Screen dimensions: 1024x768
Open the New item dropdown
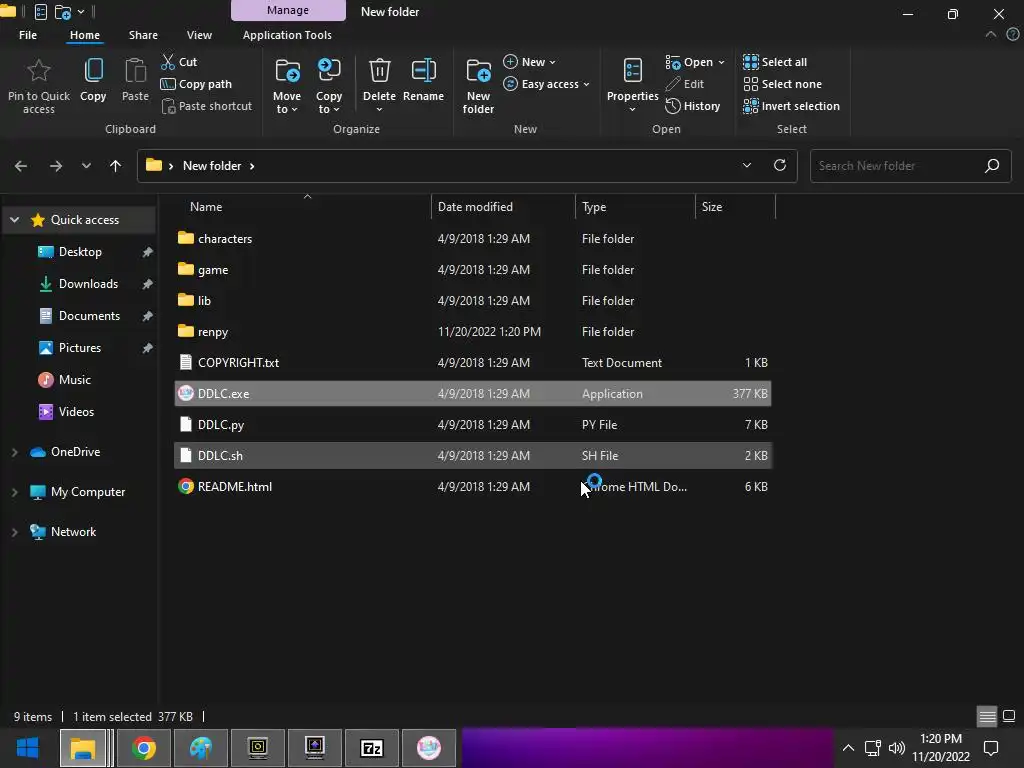coord(530,62)
